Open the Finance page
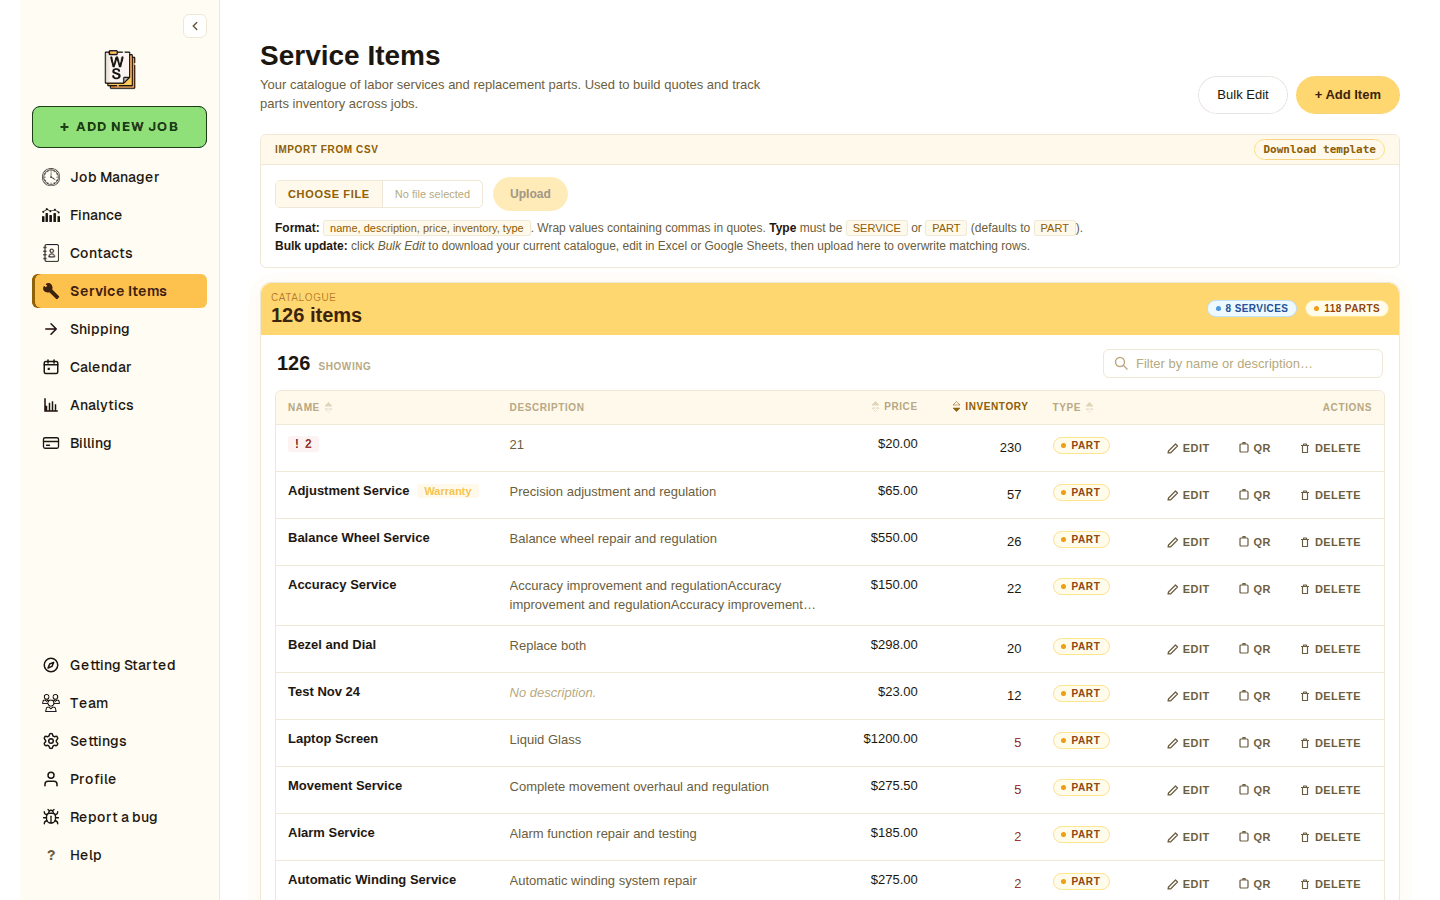Viewport: 1440px width, 900px height. pos(119,215)
